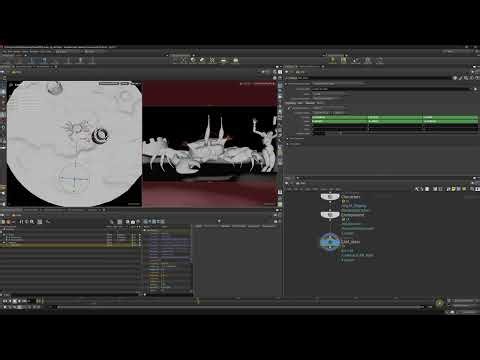480x360 pixels.
Task: Click the round camera object in the top-down viewport
Action: click(100, 135)
